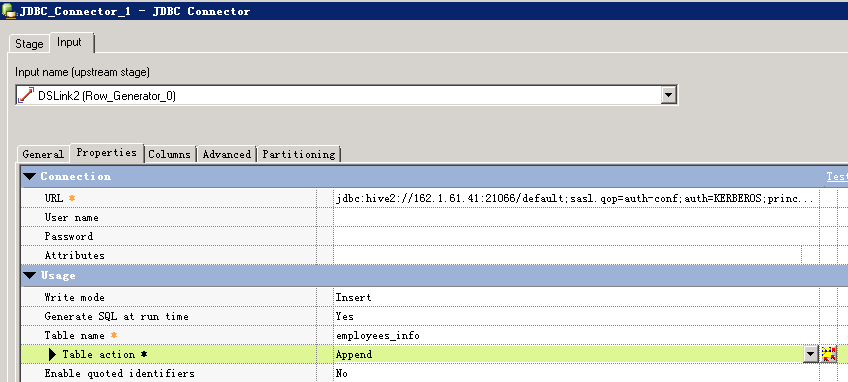Click the User name value field
Image resolution: width=848 pixels, height=382 pixels.
coord(576,218)
